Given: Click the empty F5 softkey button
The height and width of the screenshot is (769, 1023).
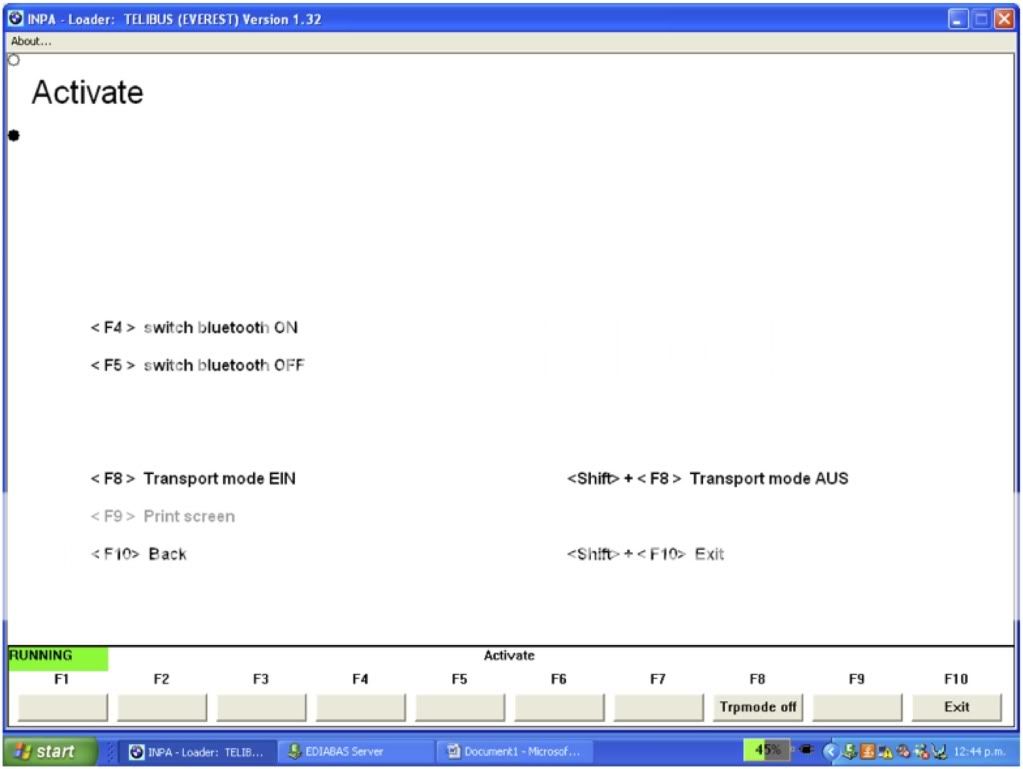Looking at the screenshot, I should coord(459,707).
